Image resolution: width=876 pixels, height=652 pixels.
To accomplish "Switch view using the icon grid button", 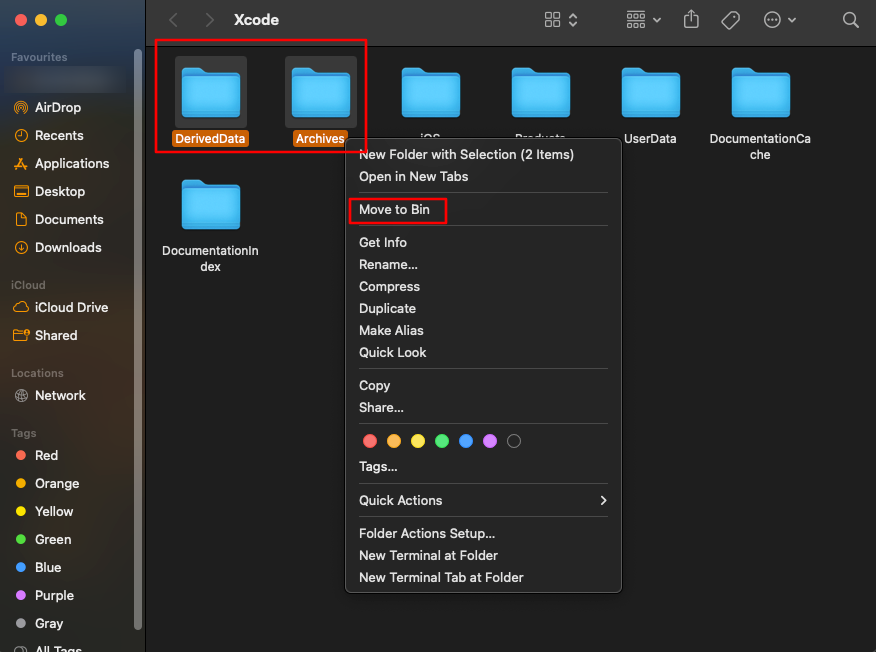I will [561, 20].
